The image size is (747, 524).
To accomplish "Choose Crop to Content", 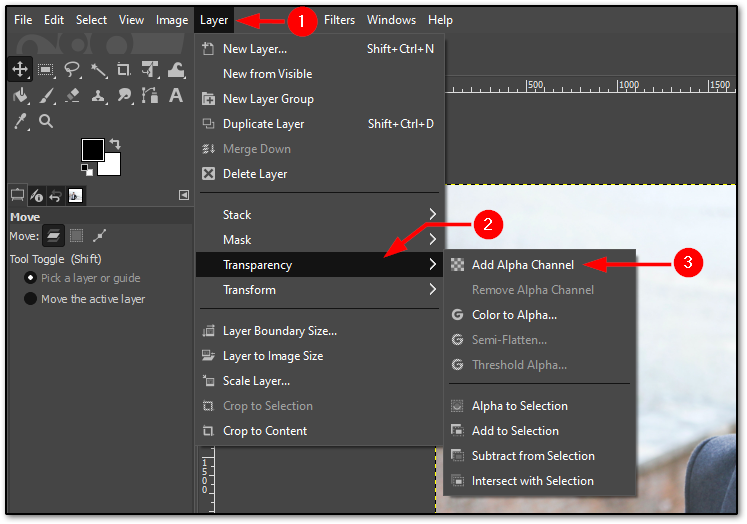I will [x=319, y=431].
